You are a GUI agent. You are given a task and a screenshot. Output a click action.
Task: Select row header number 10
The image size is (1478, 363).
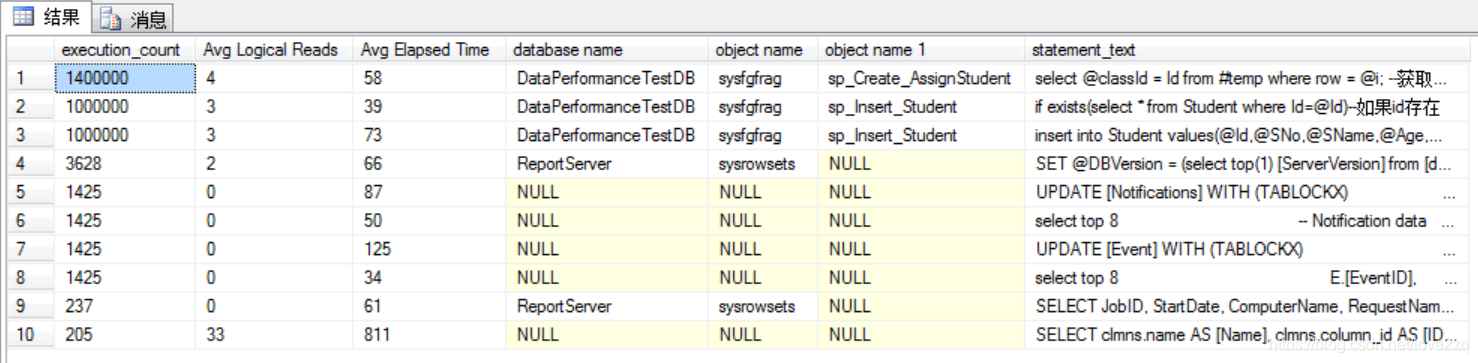pos(31,334)
